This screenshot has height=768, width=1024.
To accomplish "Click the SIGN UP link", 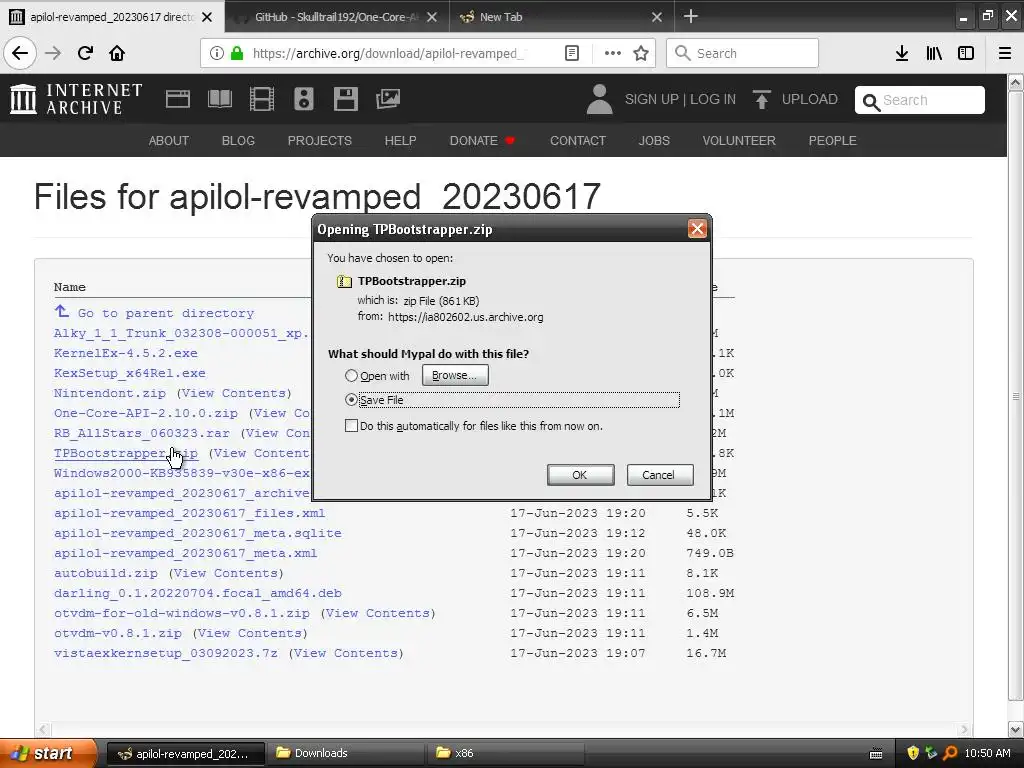I will [651, 99].
